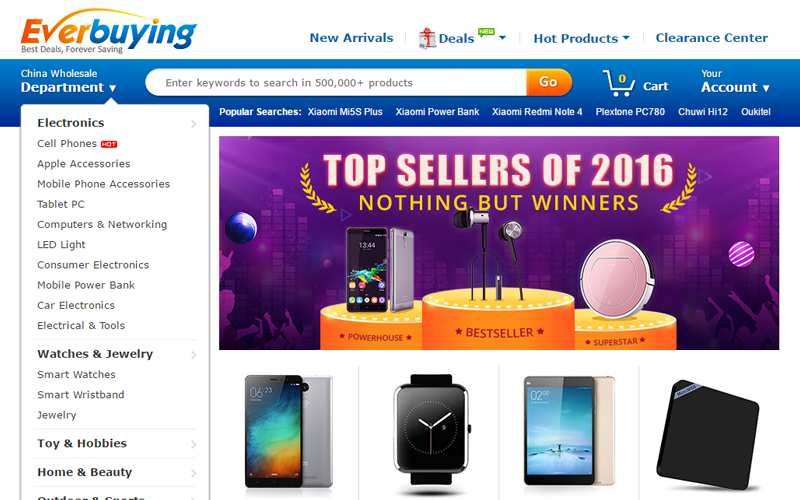Click the red HOT badge beside Cell Phones
This screenshot has height=500, width=800.
click(x=109, y=144)
